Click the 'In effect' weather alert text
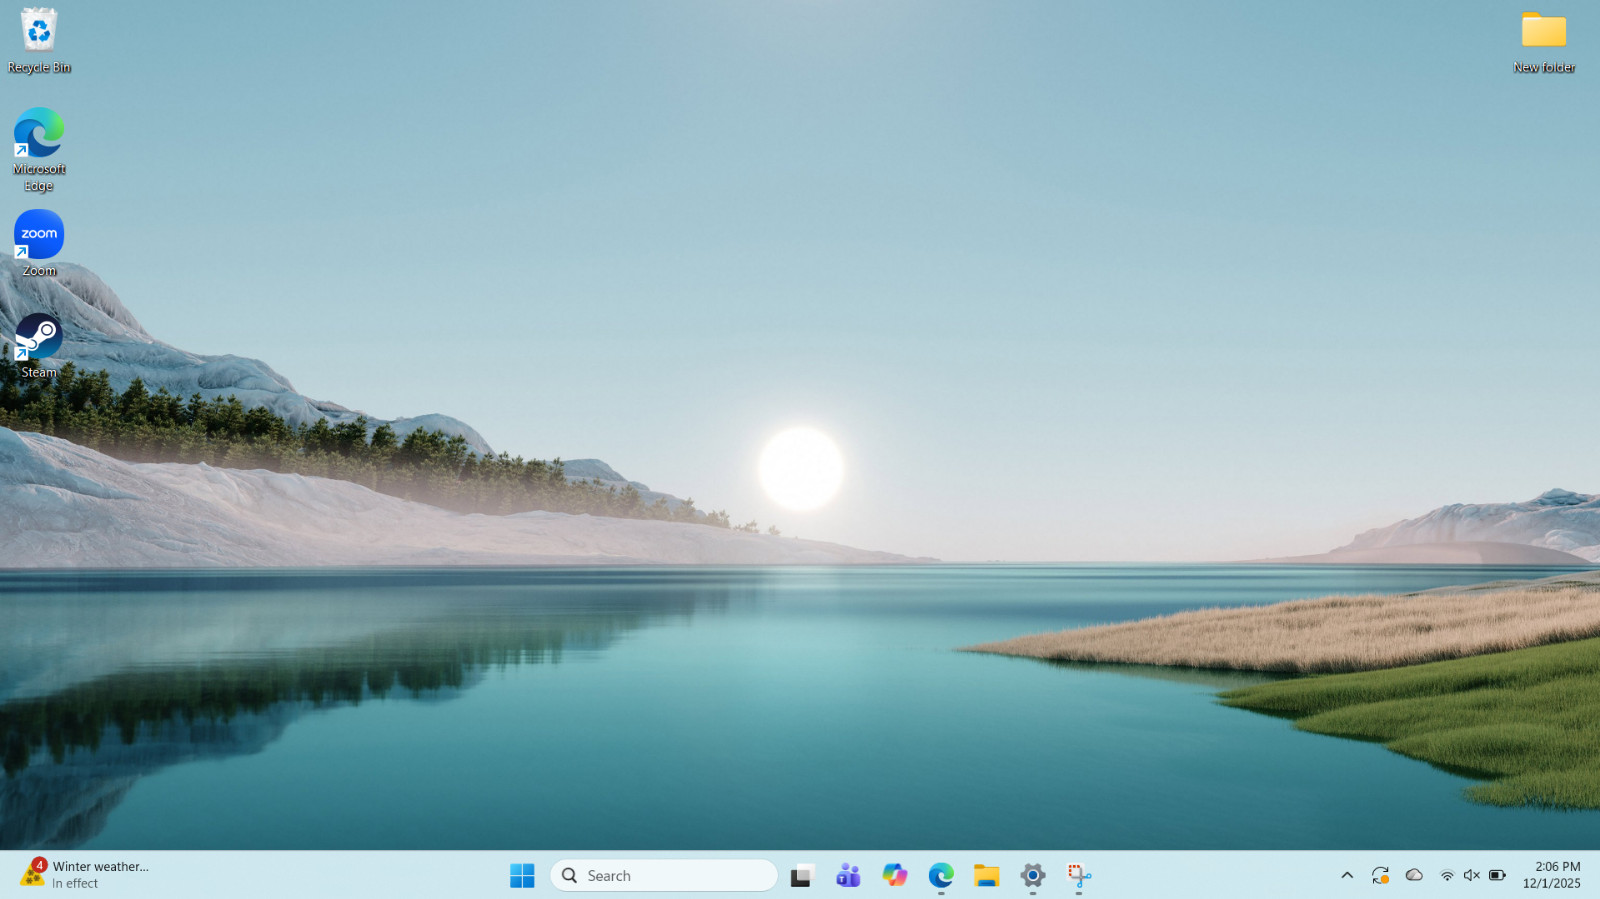This screenshot has width=1600, height=899. point(75,884)
